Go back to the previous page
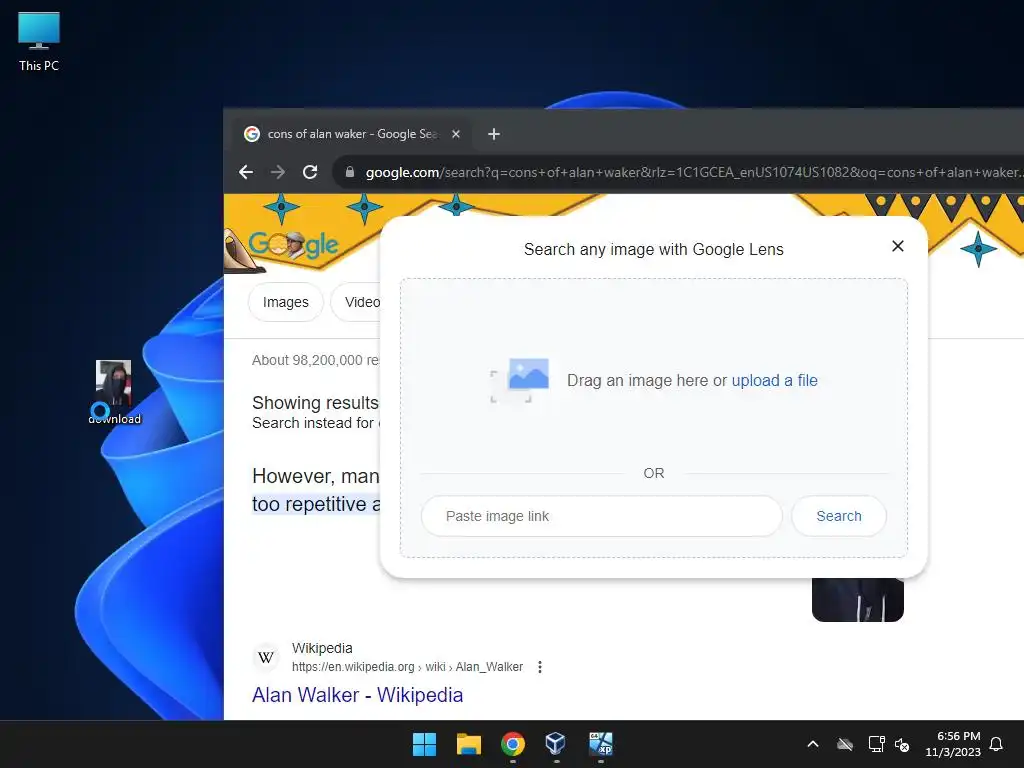The image size is (1024, 768). point(246,172)
